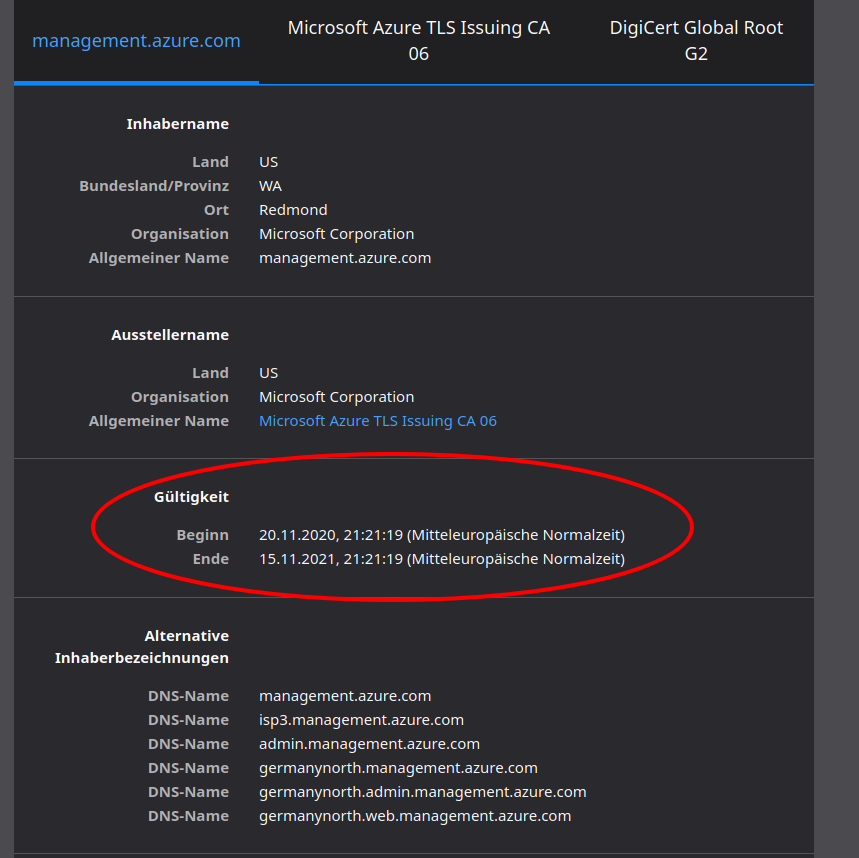The width and height of the screenshot is (859, 858).
Task: Click the validity end date 15.11.2021
Action: click(x=442, y=559)
